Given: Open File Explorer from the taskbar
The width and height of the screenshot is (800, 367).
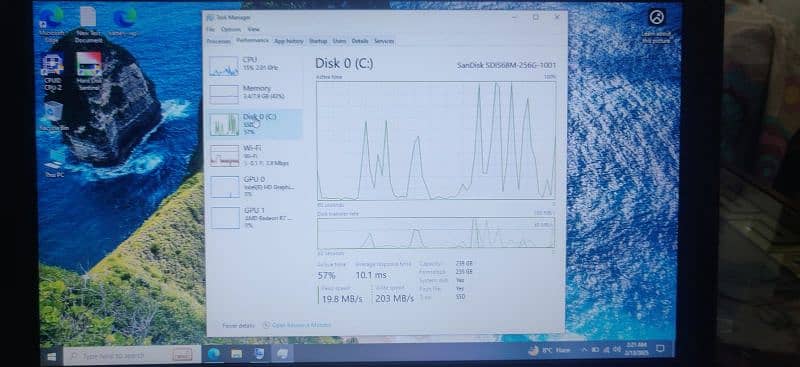Looking at the screenshot, I should point(237,354).
